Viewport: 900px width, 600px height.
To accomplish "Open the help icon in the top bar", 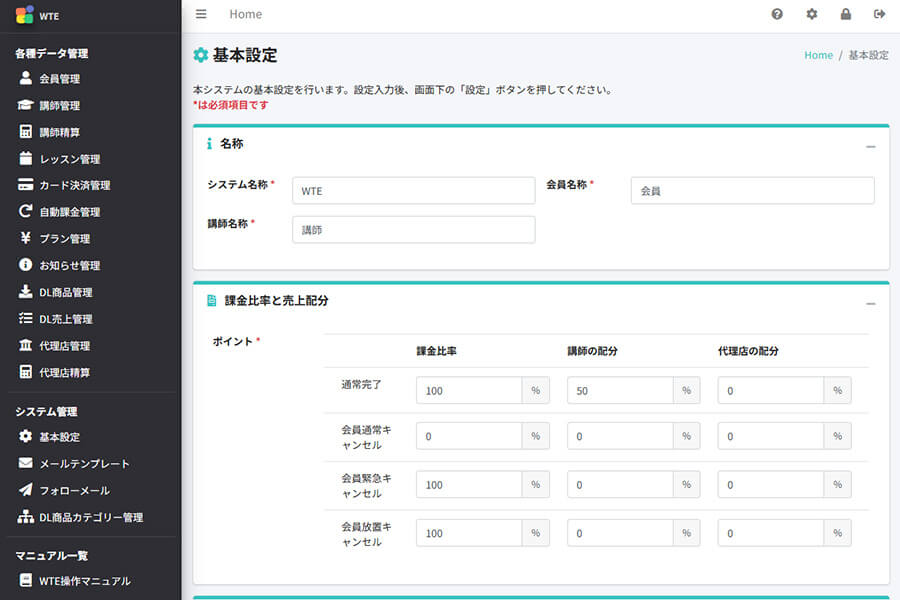I will click(776, 15).
